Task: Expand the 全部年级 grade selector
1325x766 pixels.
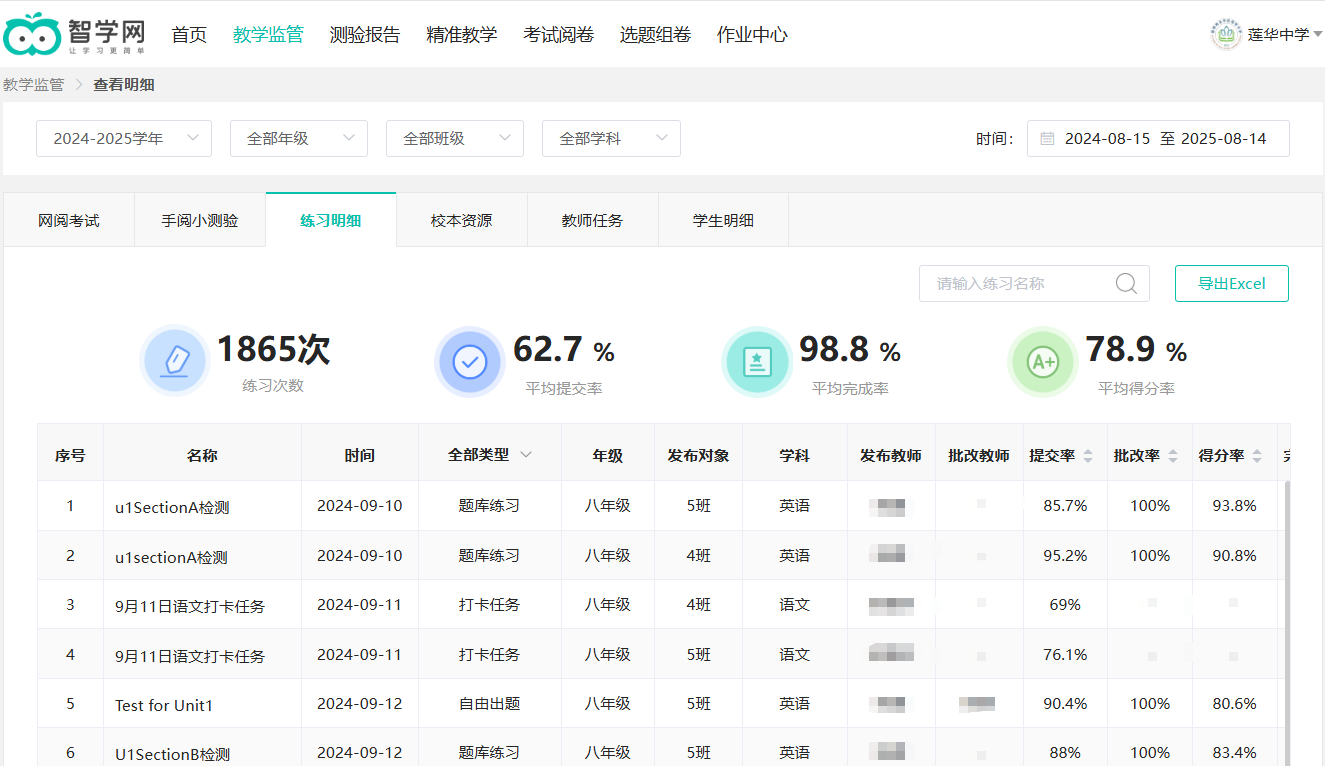Action: [298, 139]
